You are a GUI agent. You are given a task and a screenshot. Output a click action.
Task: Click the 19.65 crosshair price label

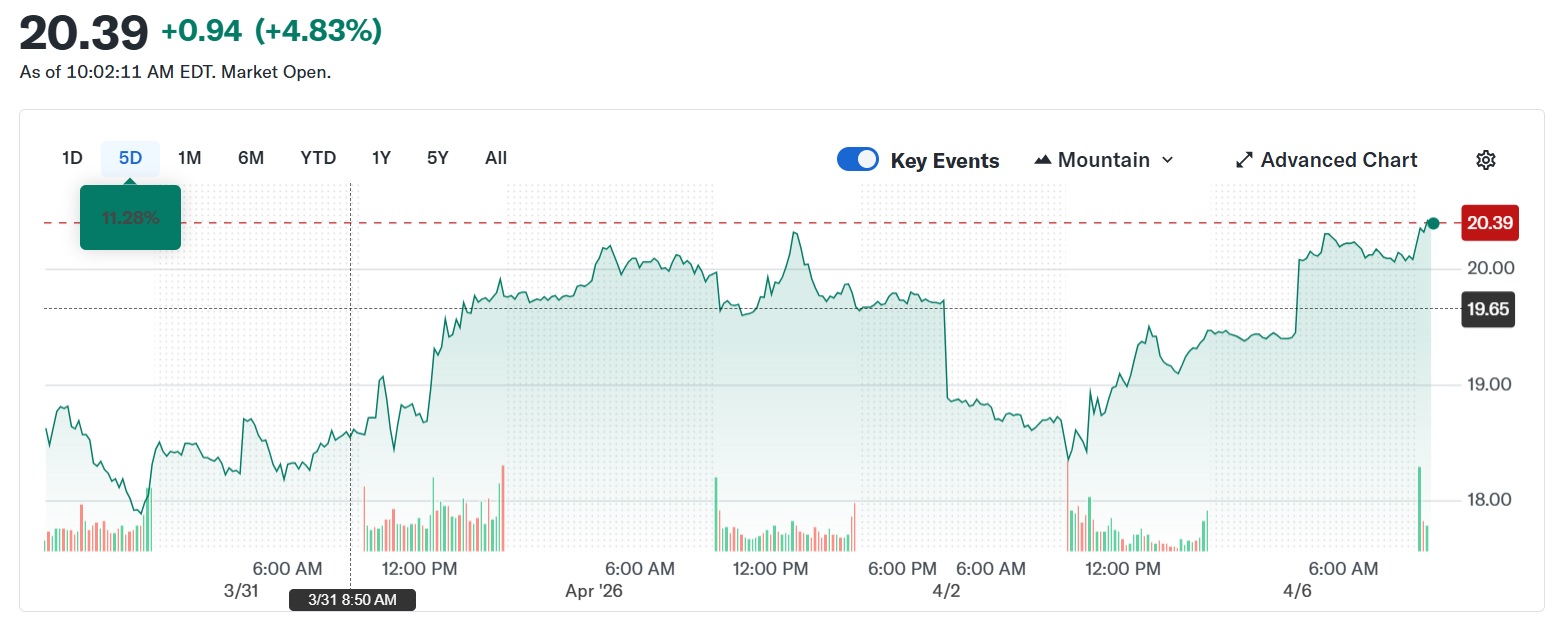(1487, 309)
